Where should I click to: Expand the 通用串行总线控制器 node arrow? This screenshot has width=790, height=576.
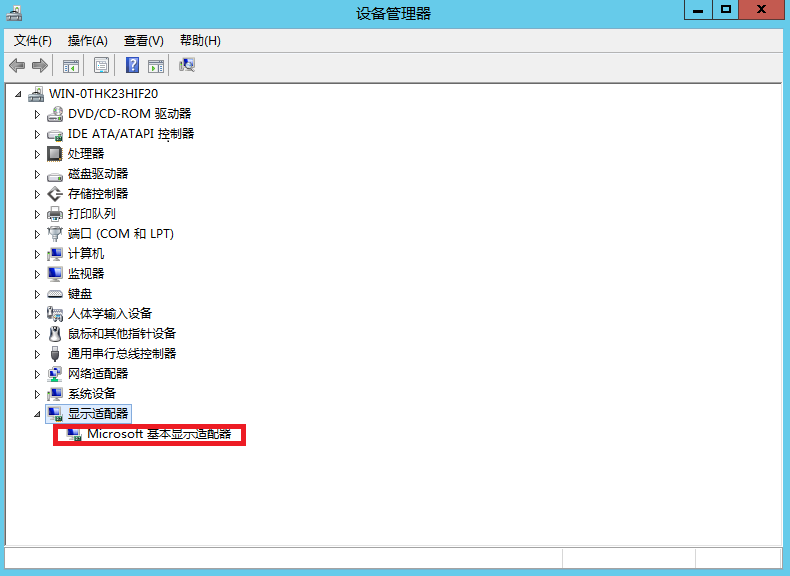click(x=37, y=354)
